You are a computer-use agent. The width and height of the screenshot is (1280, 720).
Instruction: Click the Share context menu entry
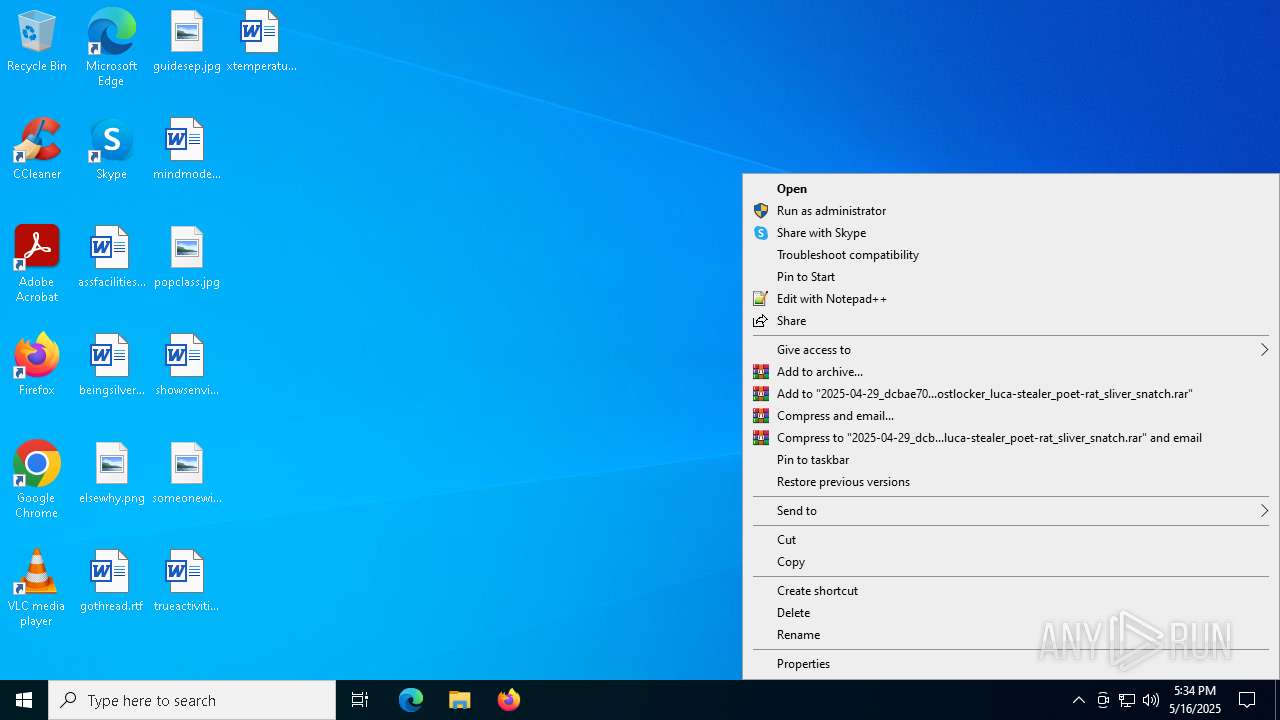point(1011,321)
